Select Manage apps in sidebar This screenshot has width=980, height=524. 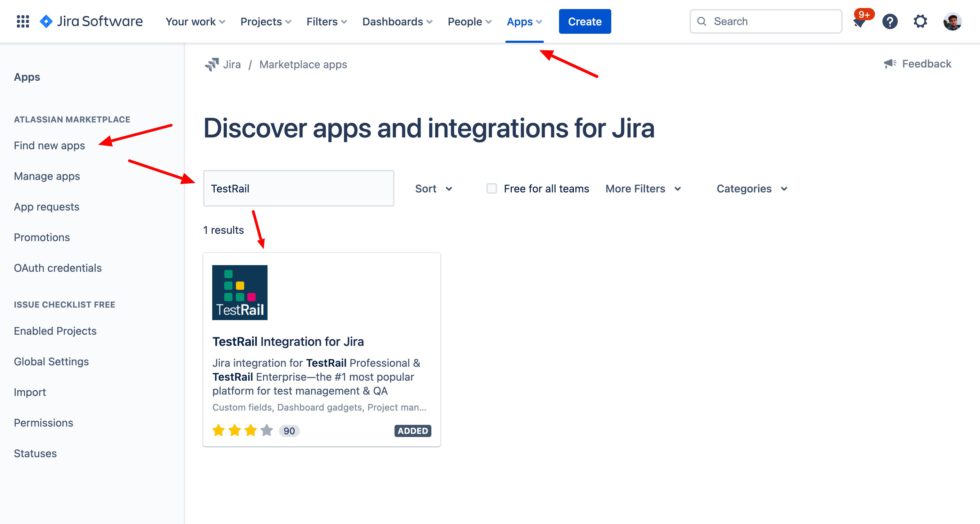coord(47,176)
